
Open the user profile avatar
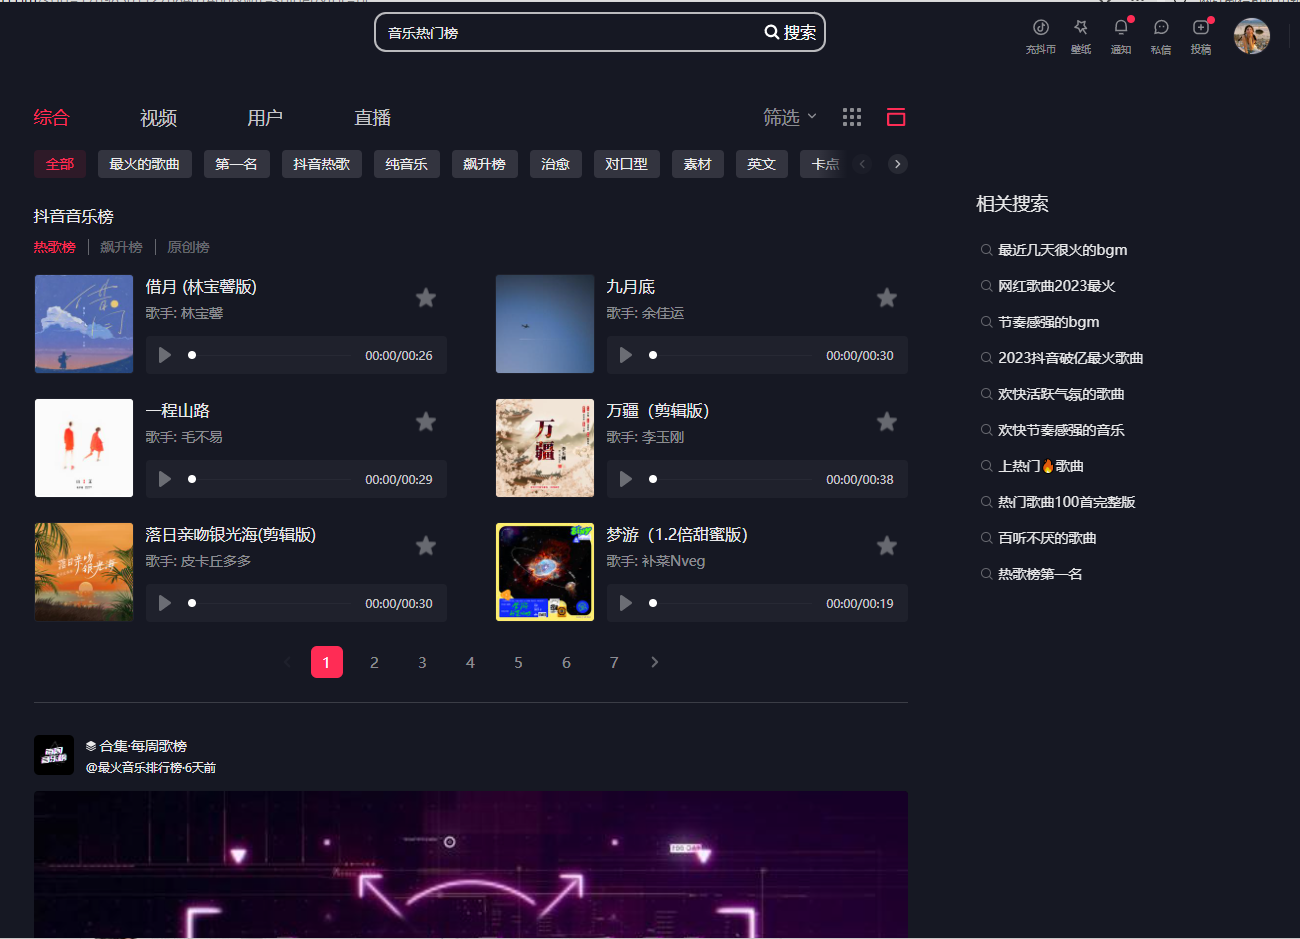[1252, 36]
